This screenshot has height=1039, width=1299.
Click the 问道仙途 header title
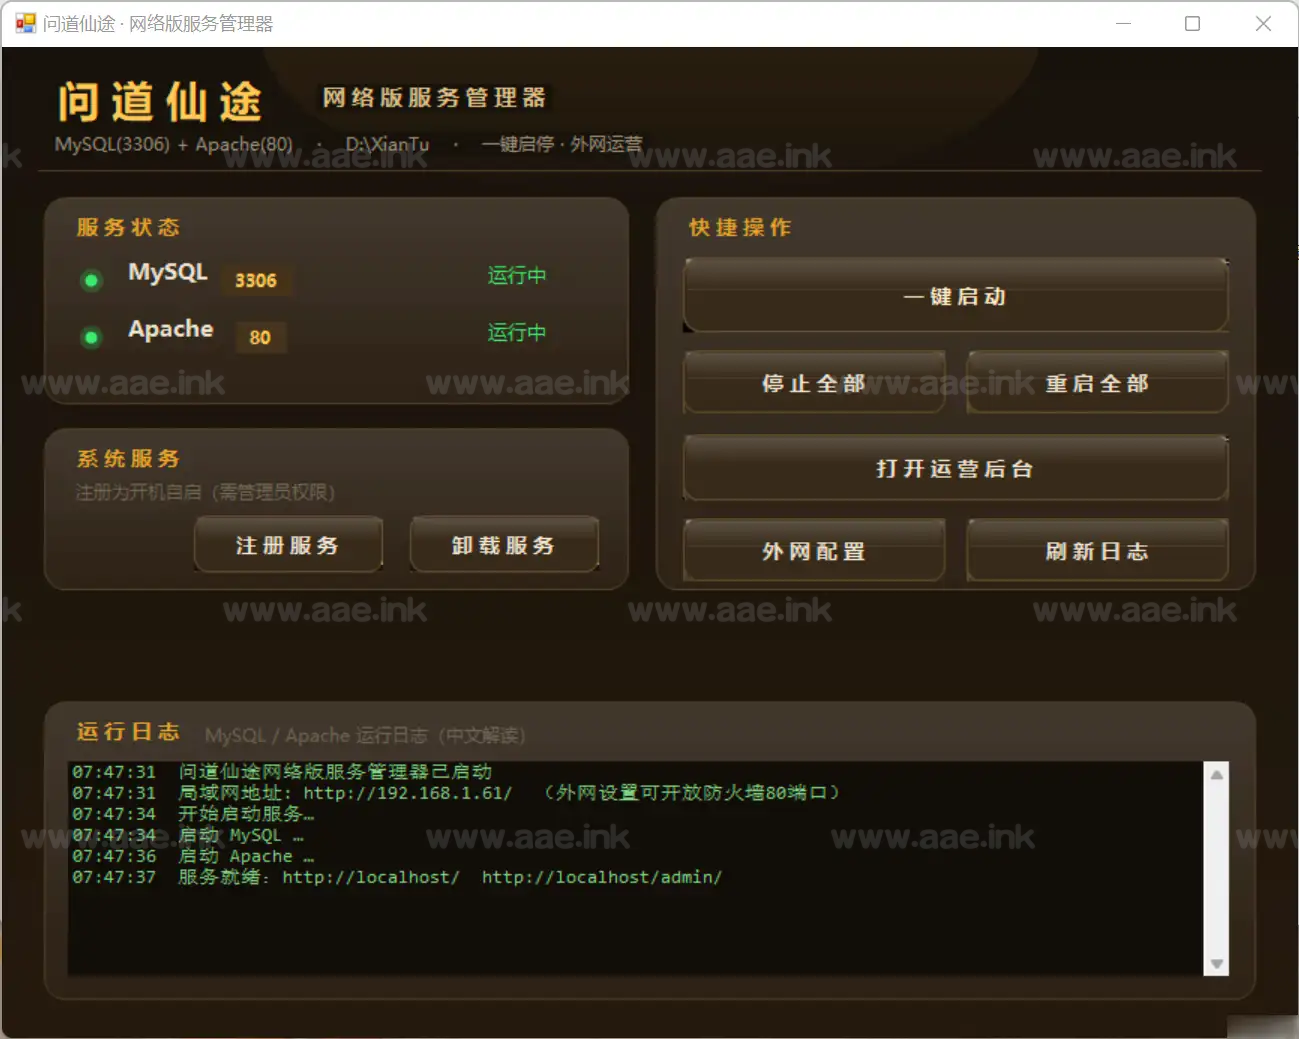[x=160, y=102]
